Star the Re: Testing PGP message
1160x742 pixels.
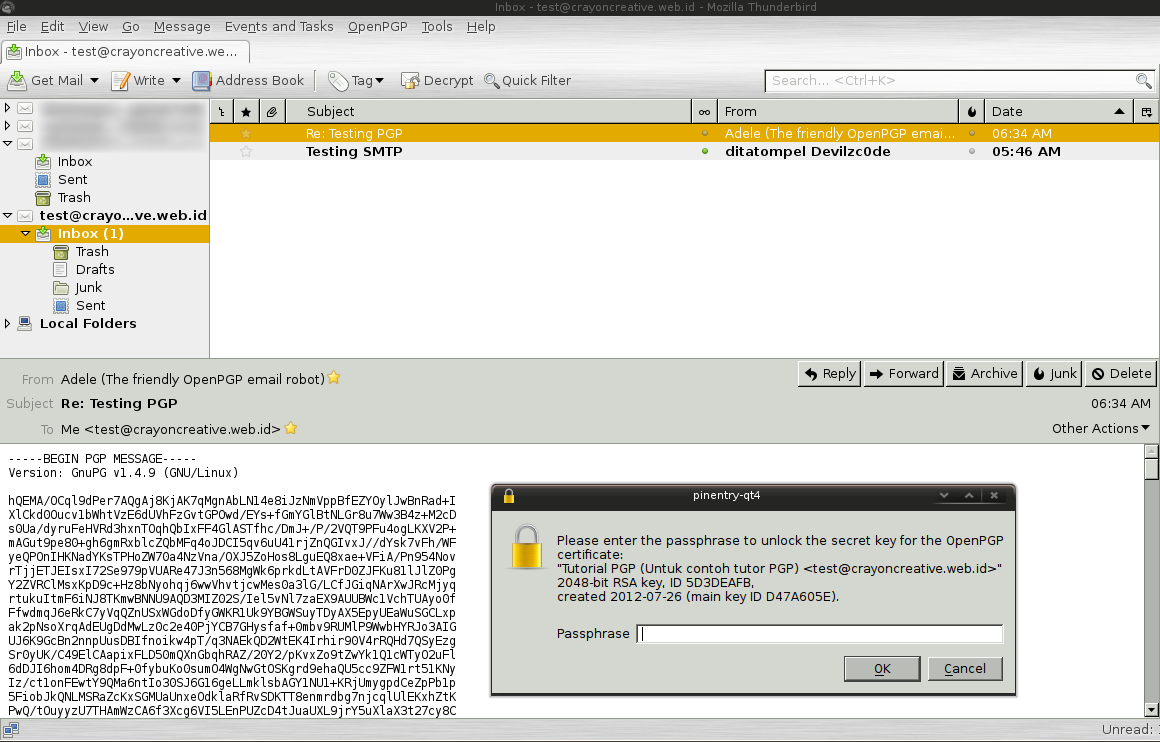tap(246, 134)
